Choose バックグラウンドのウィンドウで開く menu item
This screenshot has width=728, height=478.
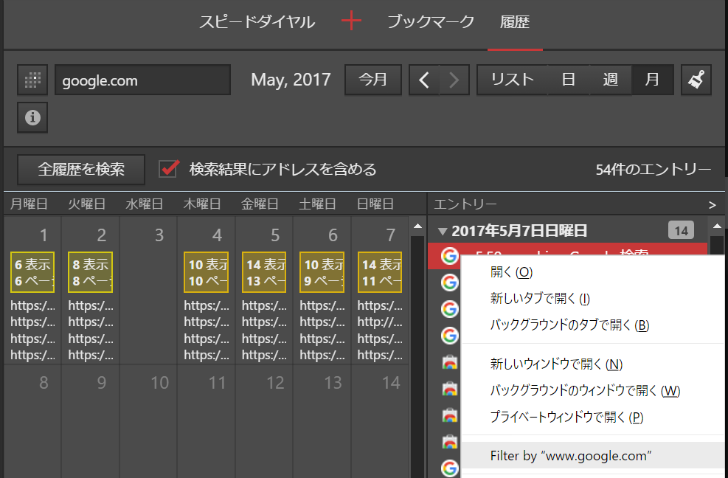pos(585,390)
